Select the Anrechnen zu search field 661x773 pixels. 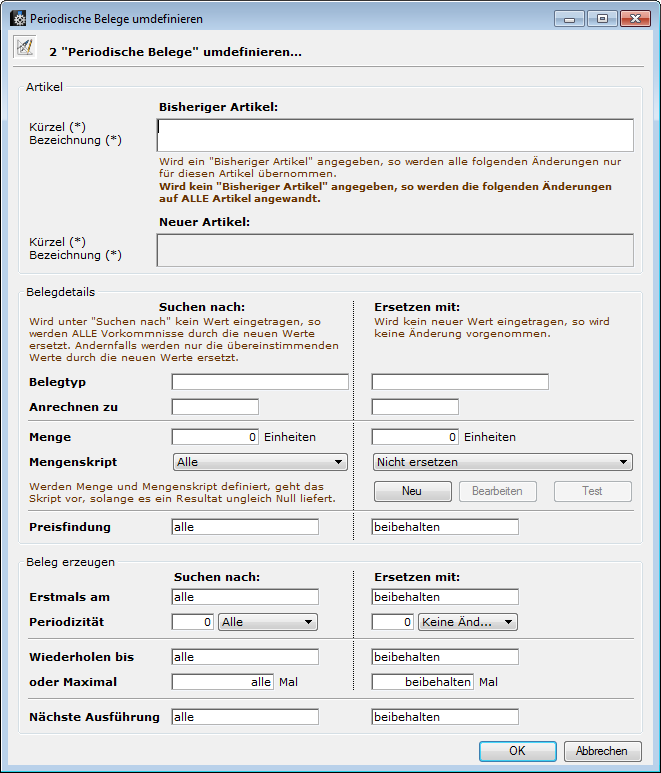tap(215, 407)
